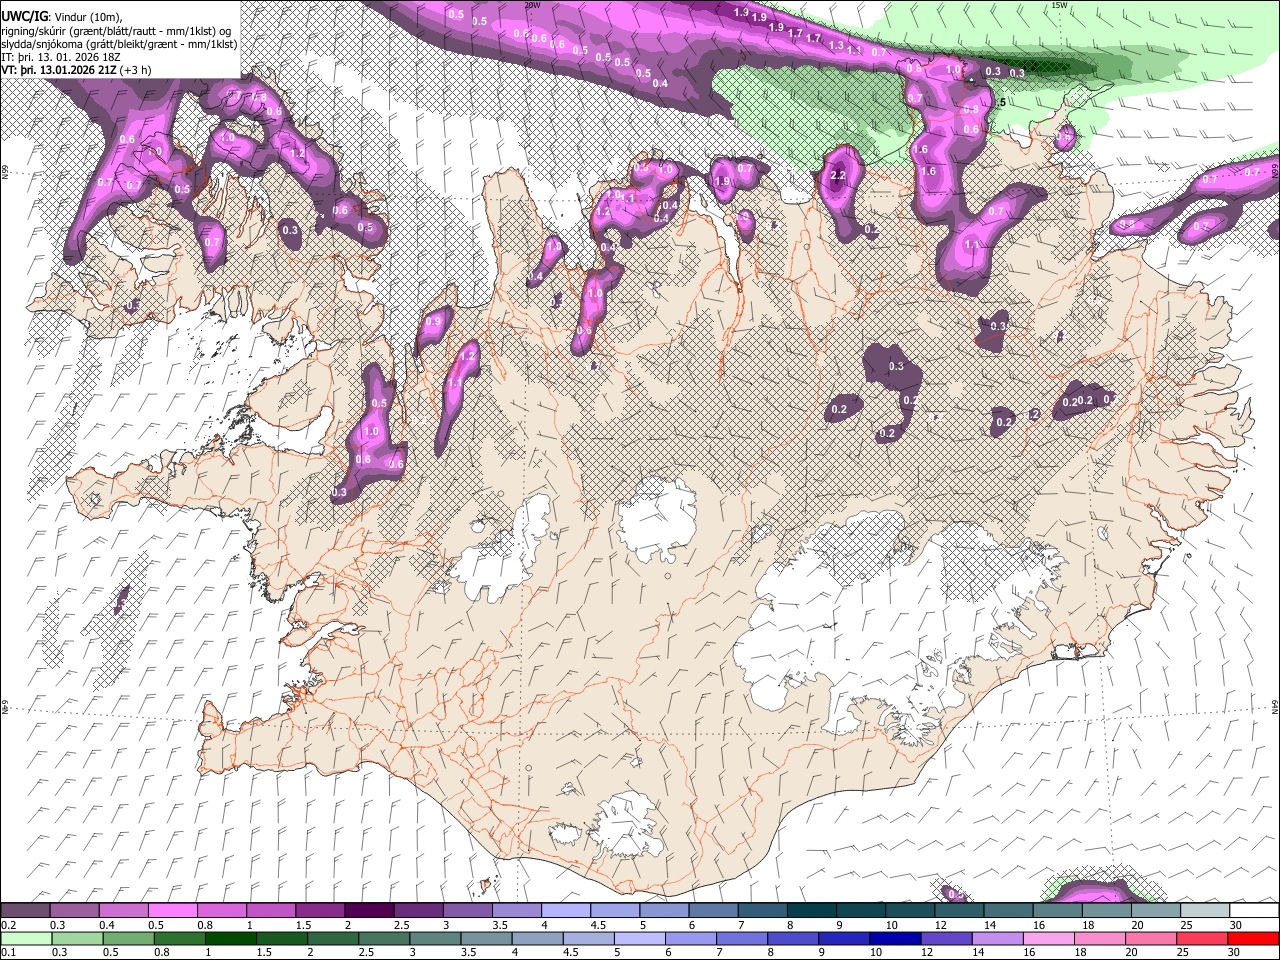The image size is (1280, 960).
Task: Pick upper-row darkest purple swatch starting at 2
Action: [369, 911]
